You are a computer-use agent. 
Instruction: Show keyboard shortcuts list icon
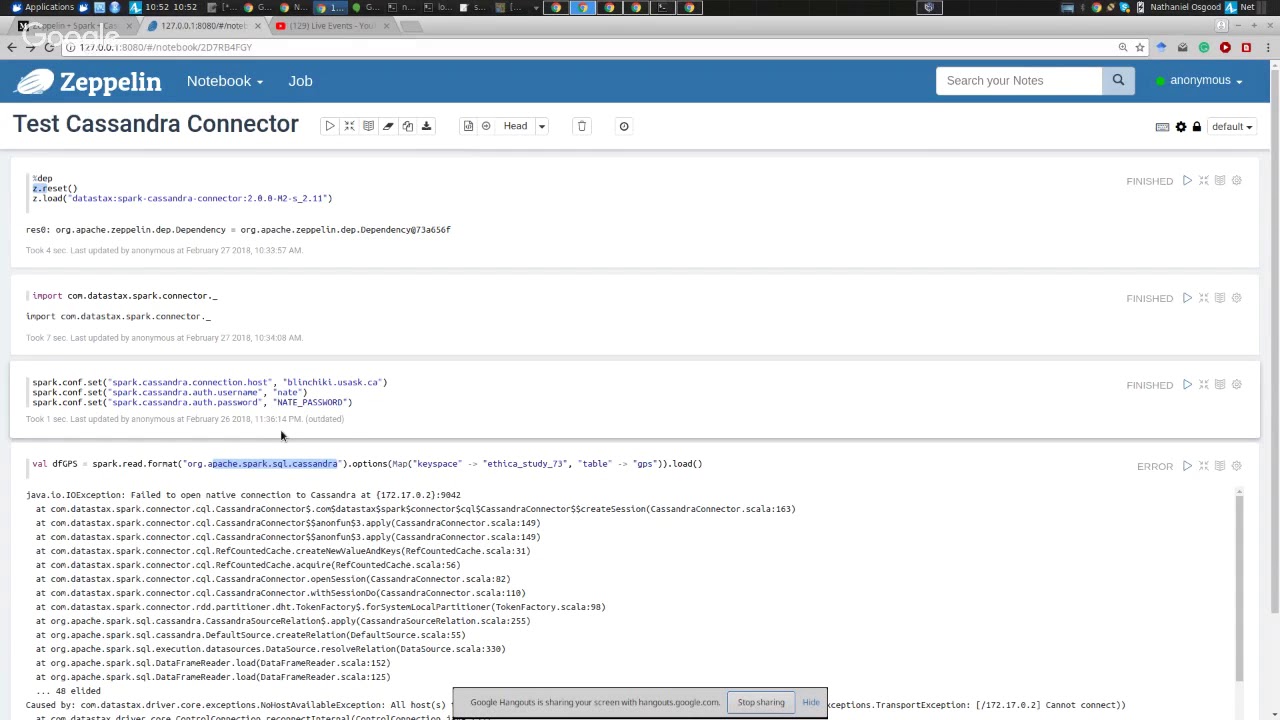(x=1162, y=127)
